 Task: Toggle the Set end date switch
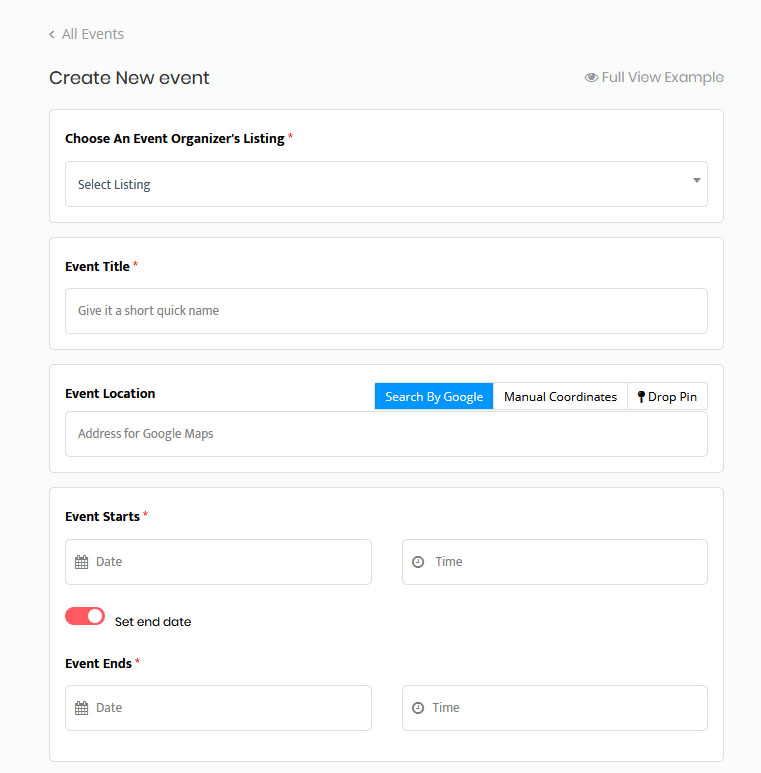point(85,616)
